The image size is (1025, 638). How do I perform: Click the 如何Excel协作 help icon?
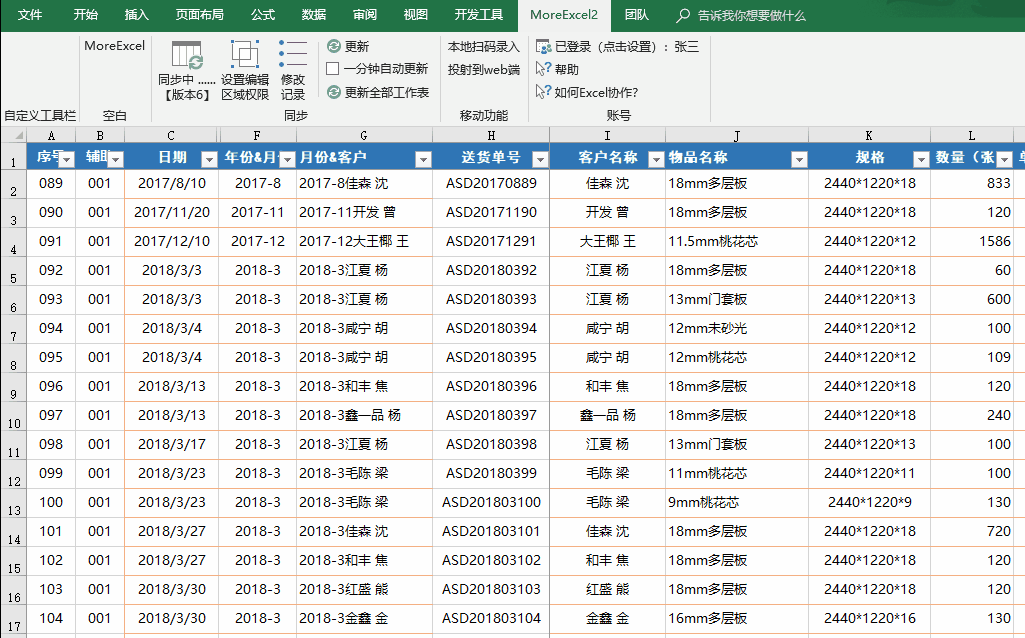543,92
